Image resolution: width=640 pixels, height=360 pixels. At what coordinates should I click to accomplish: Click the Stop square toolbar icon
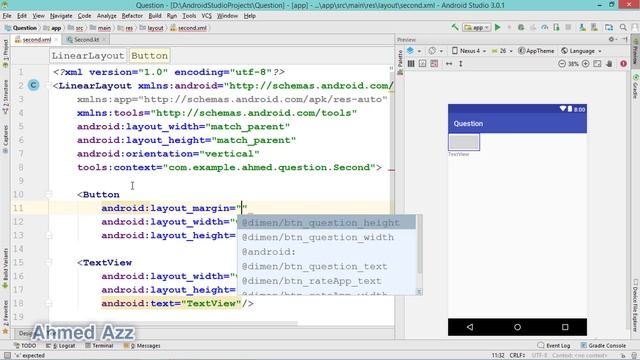pyautogui.click(x=568, y=27)
